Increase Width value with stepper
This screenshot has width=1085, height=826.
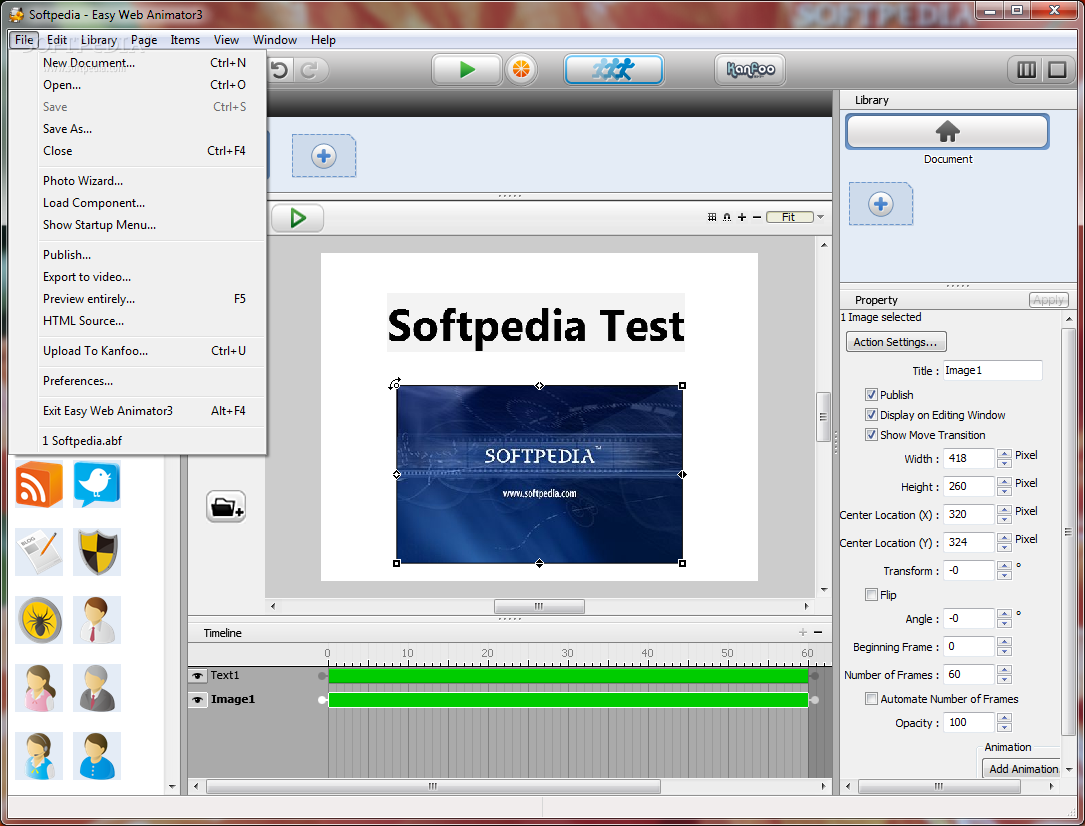coord(1004,454)
